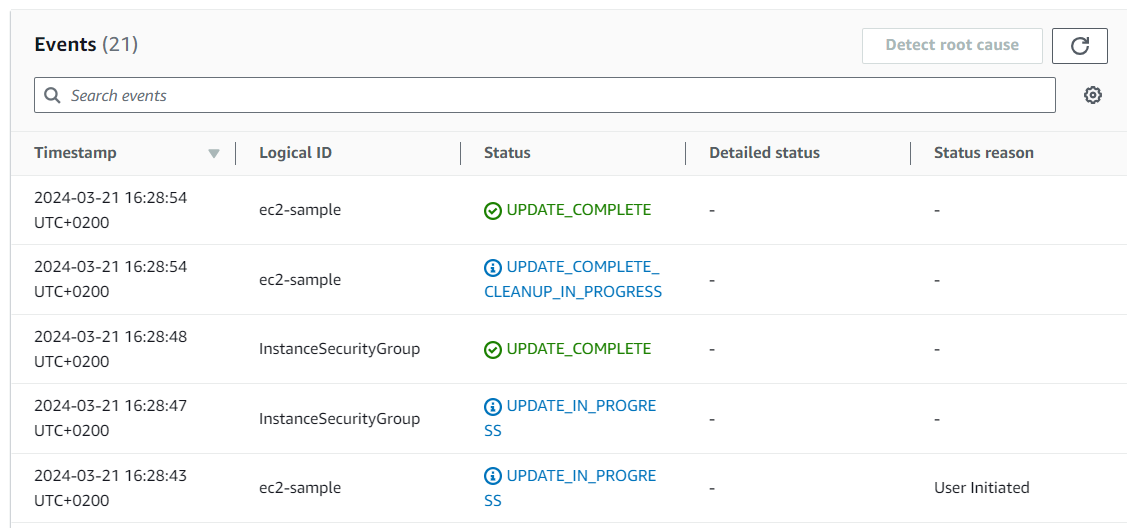Click the 16:28:43 ec2-sample logical ID
This screenshot has height=528, width=1127.
(x=300, y=488)
